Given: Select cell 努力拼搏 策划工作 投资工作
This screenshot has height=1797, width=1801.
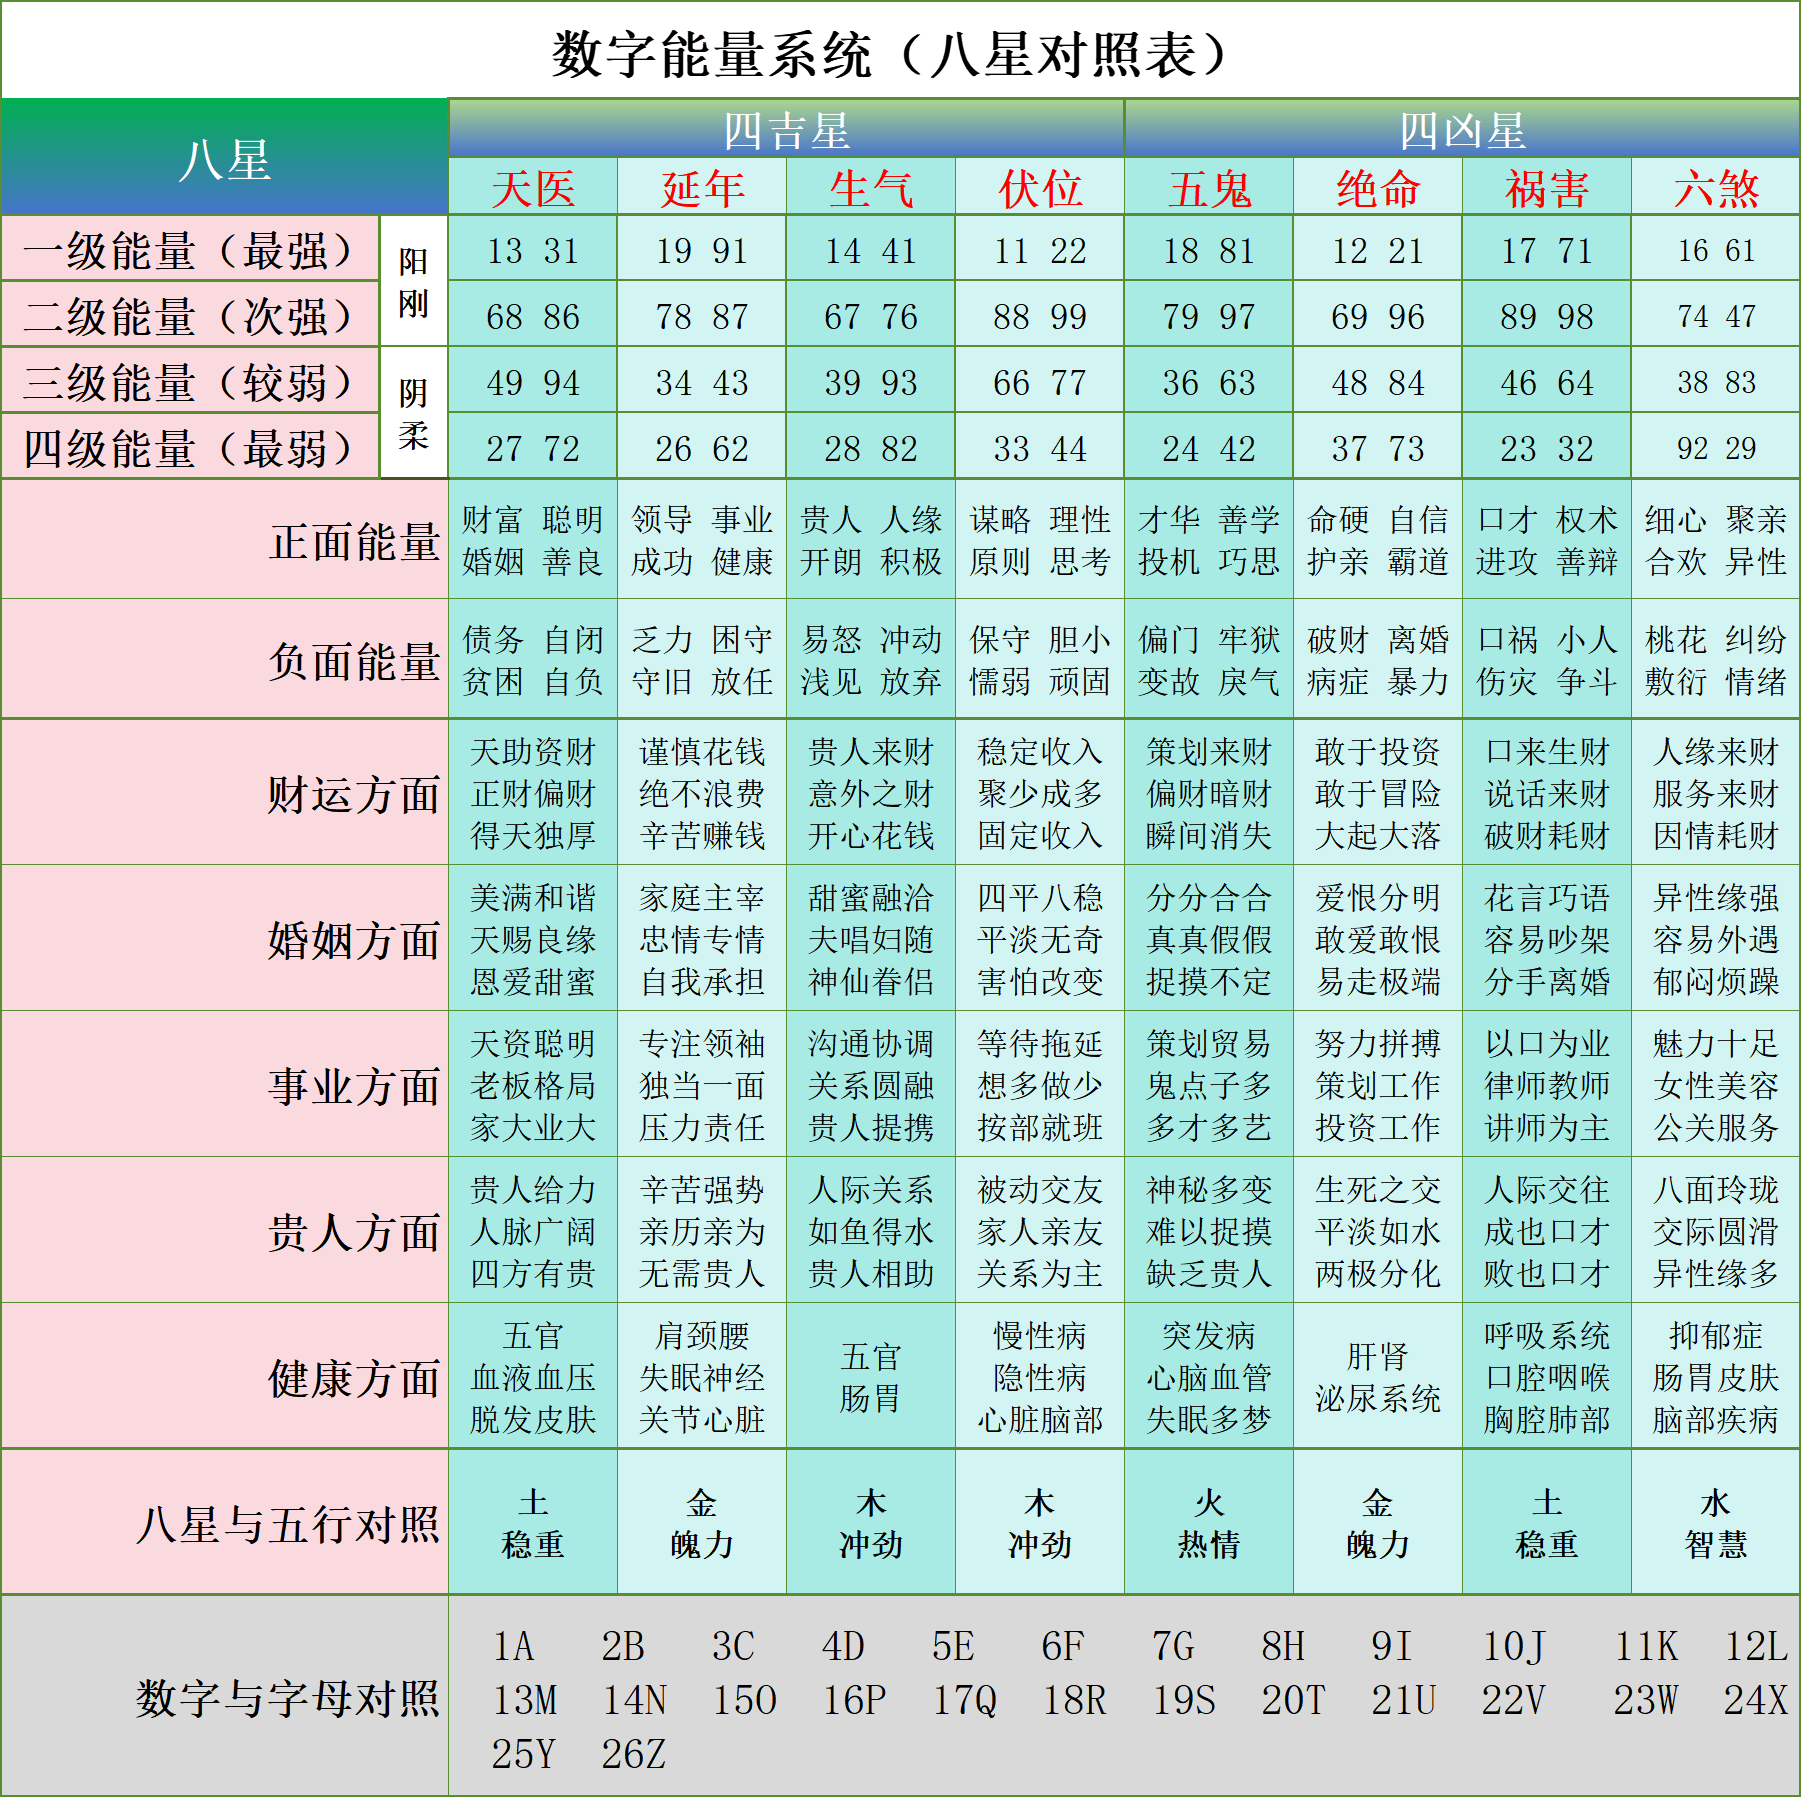Looking at the screenshot, I should [1378, 1084].
